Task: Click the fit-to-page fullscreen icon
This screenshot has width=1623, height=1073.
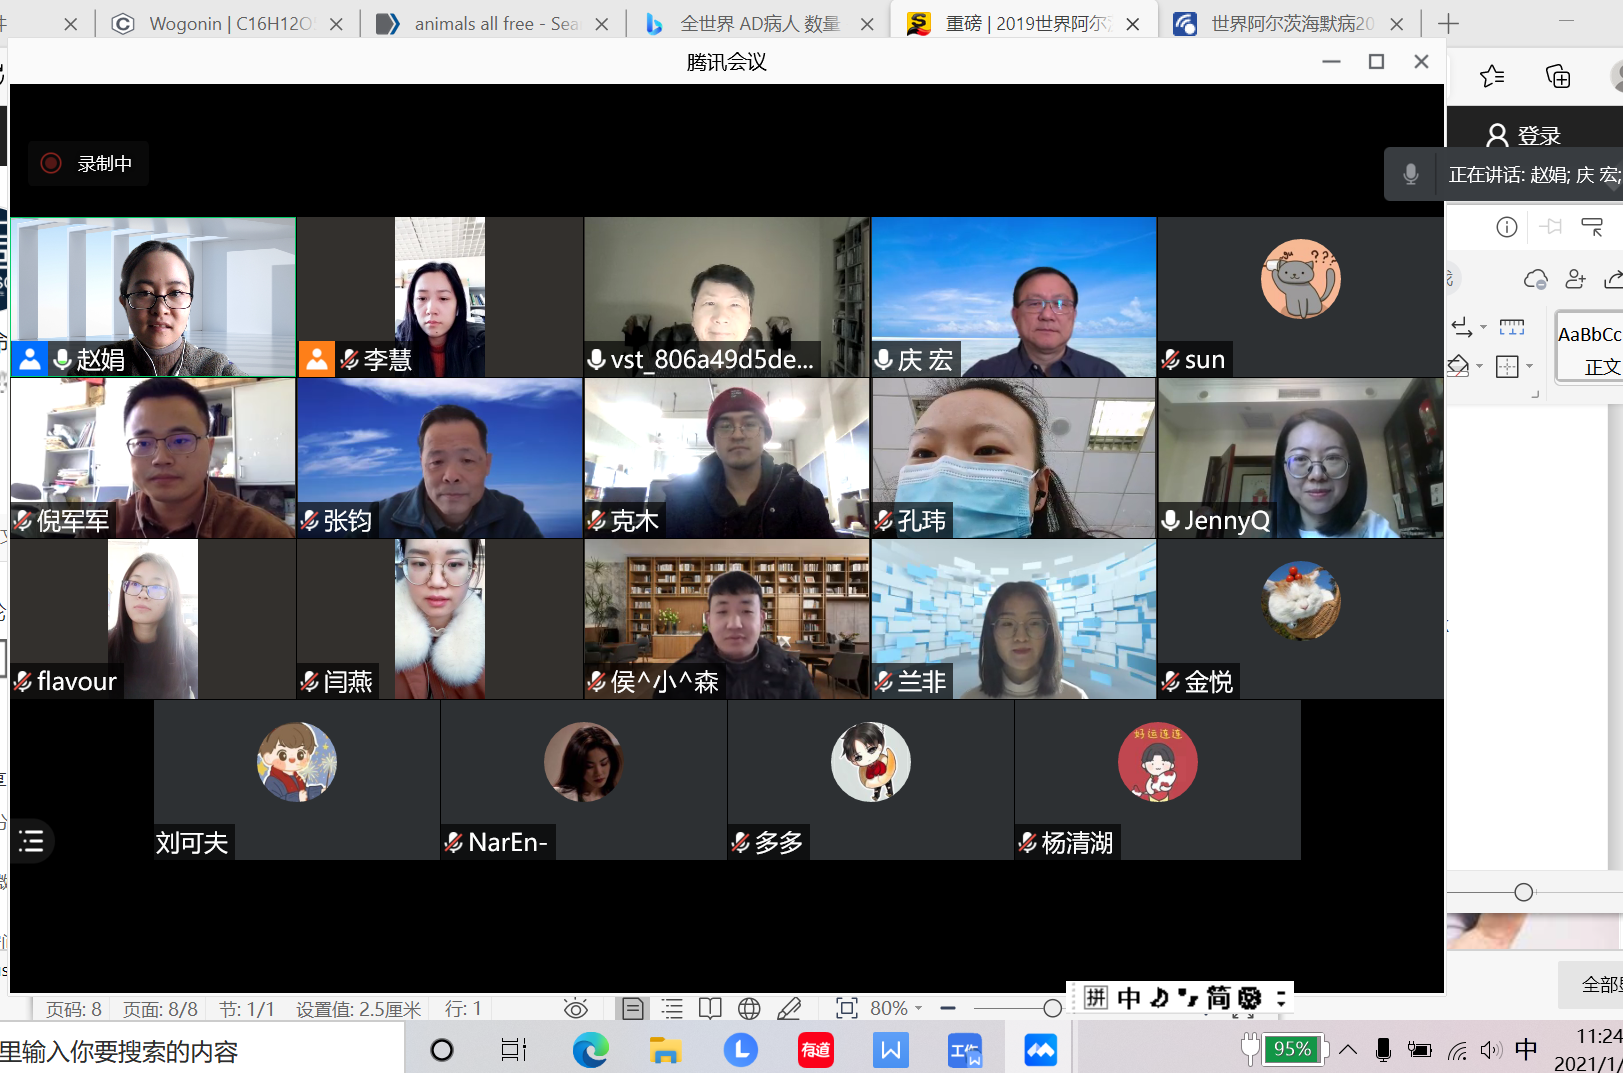Action: click(846, 1009)
